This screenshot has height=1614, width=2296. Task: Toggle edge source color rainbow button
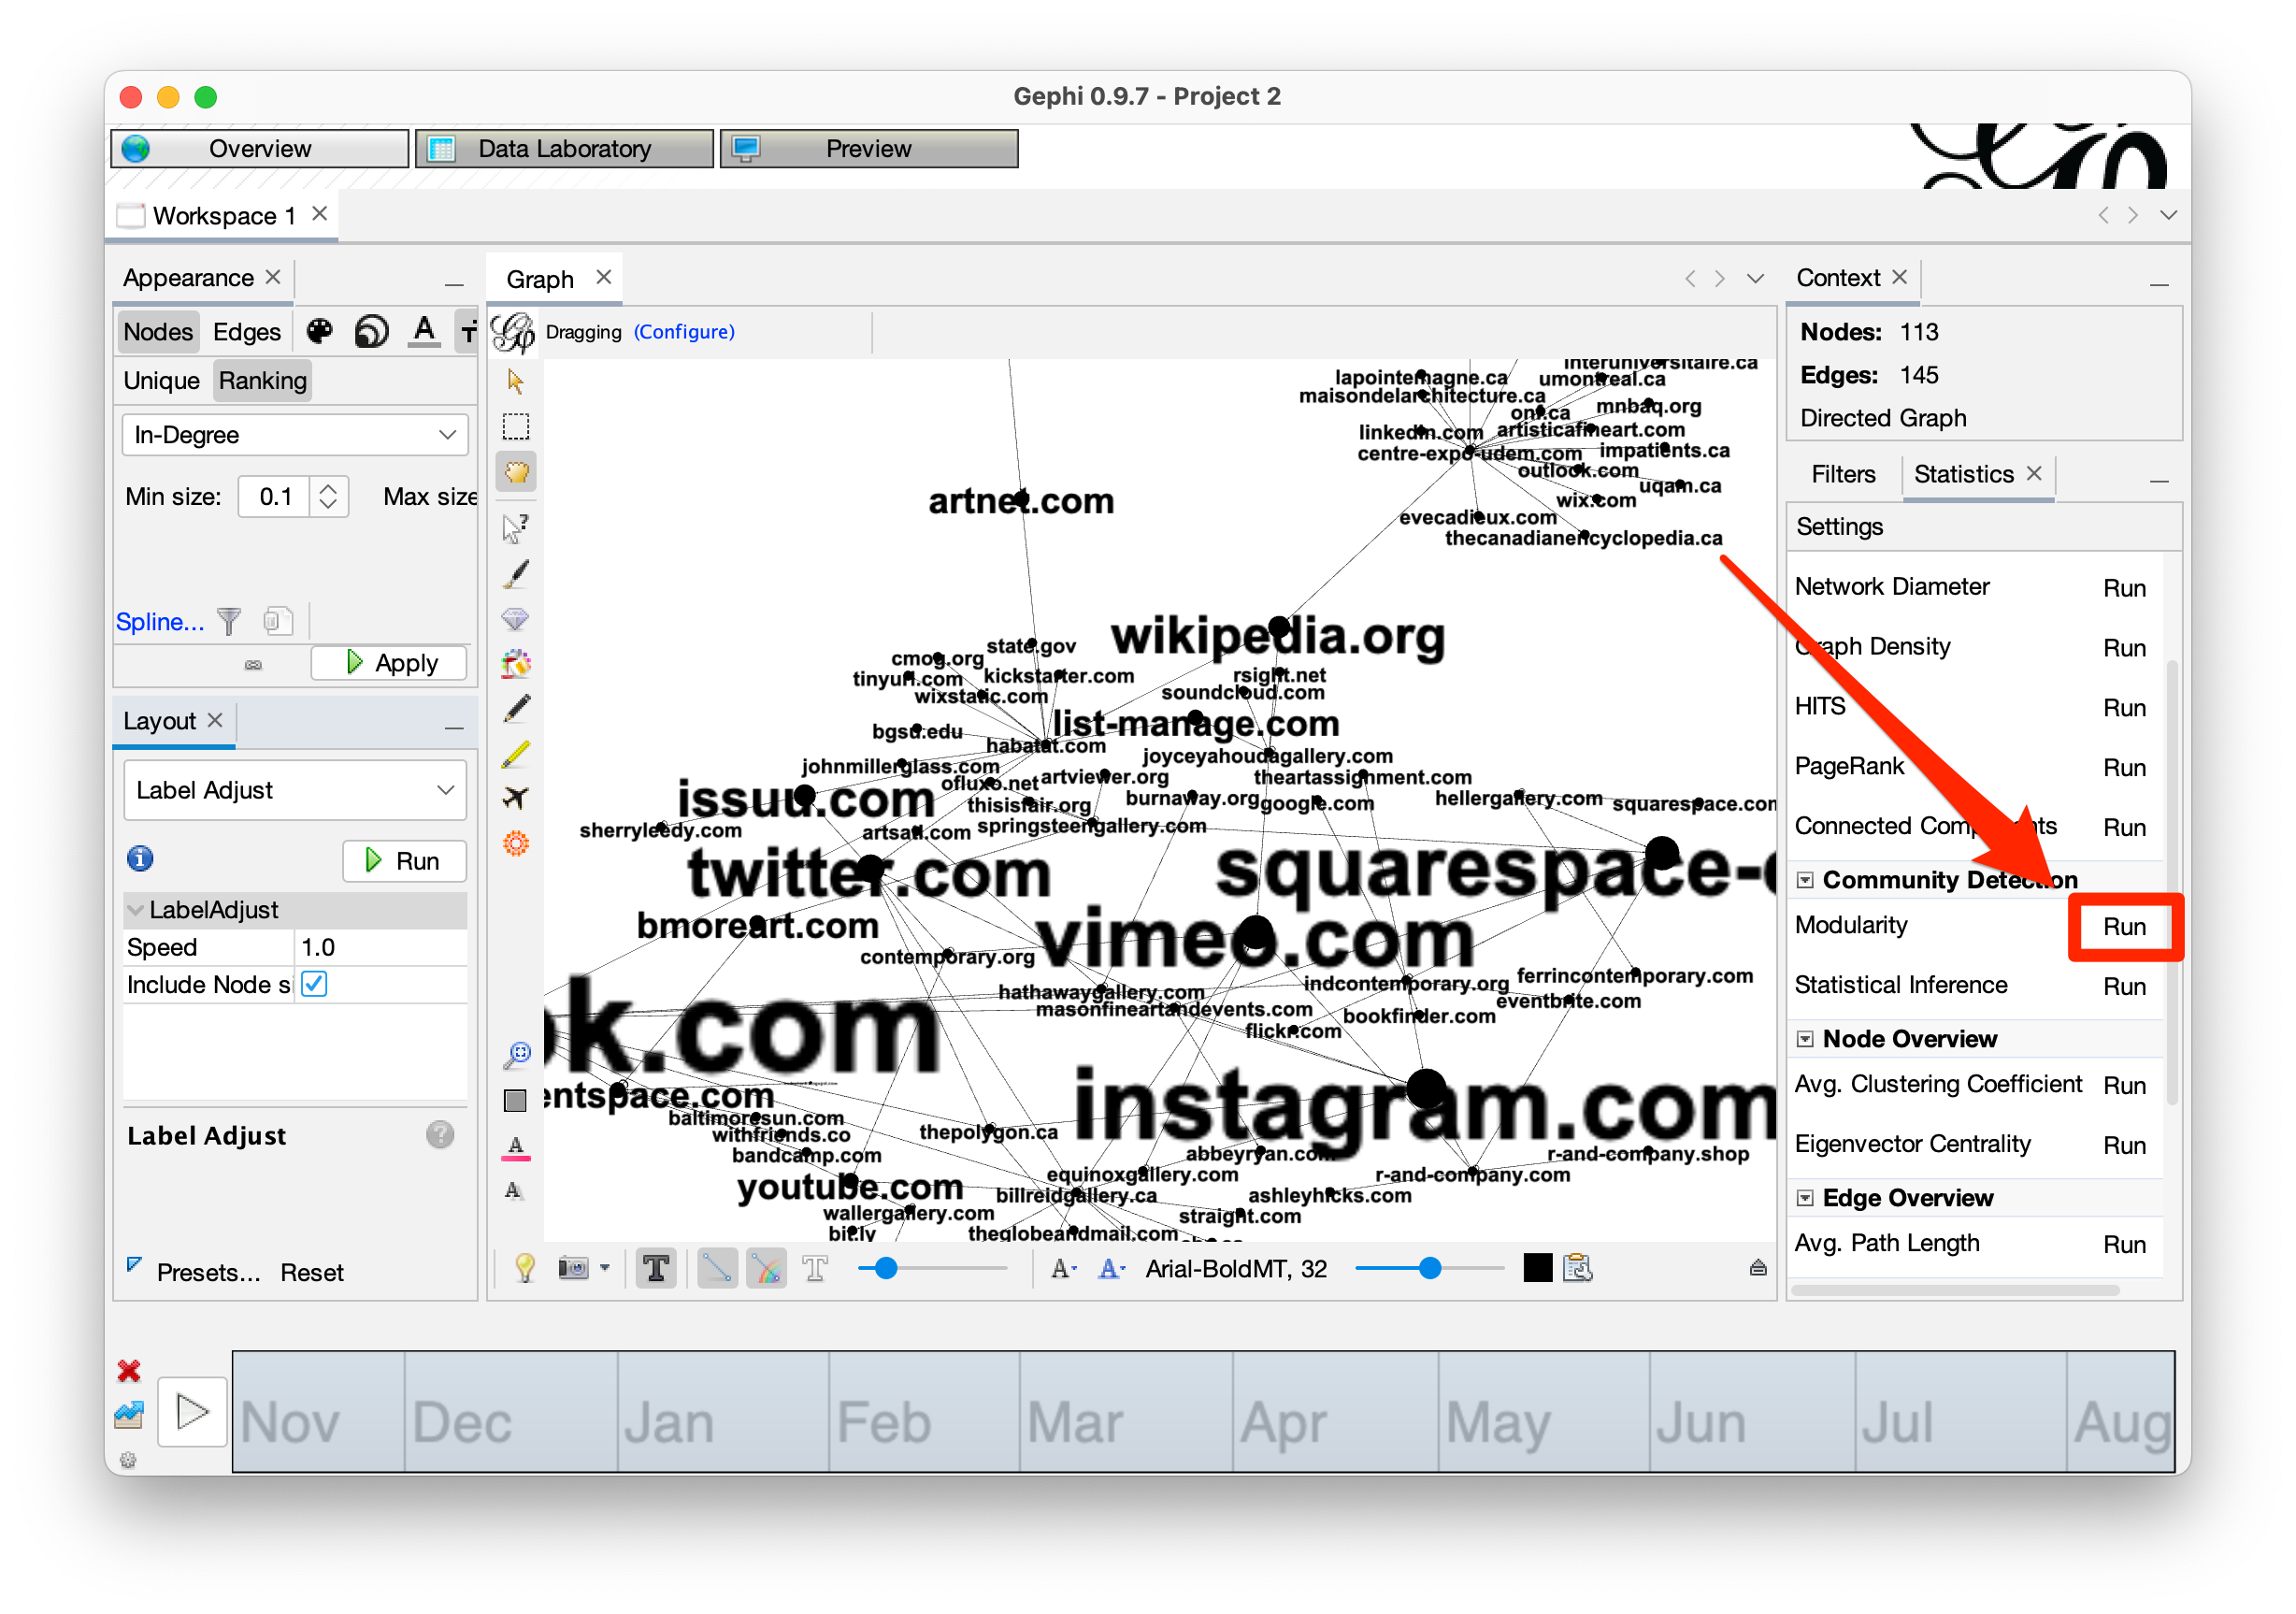766,1269
